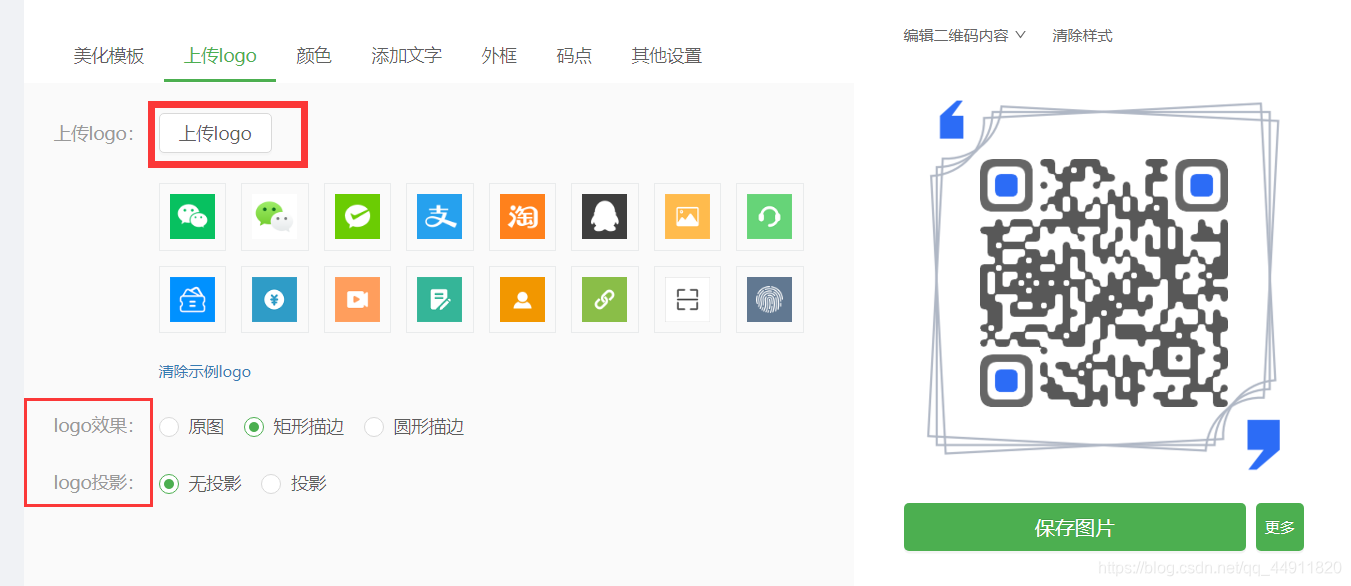Select the scan frame logo
The width and height of the screenshot is (1351, 586).
pos(687,299)
